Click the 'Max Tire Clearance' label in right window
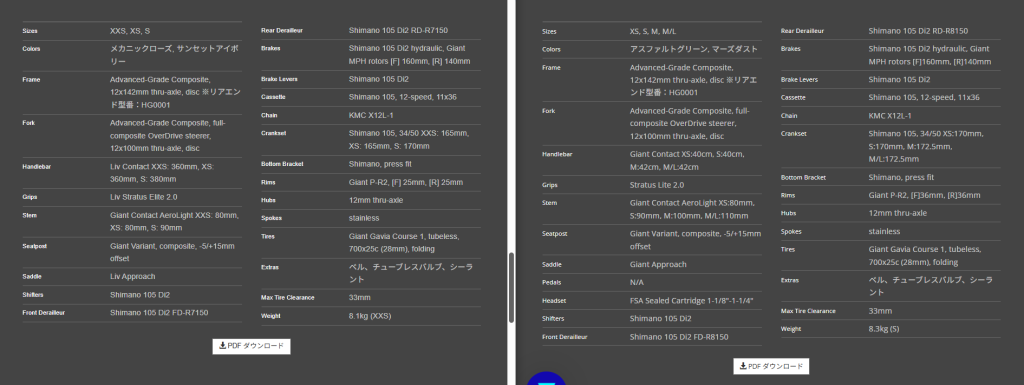This screenshot has width=1024, height=385. pos(808,311)
